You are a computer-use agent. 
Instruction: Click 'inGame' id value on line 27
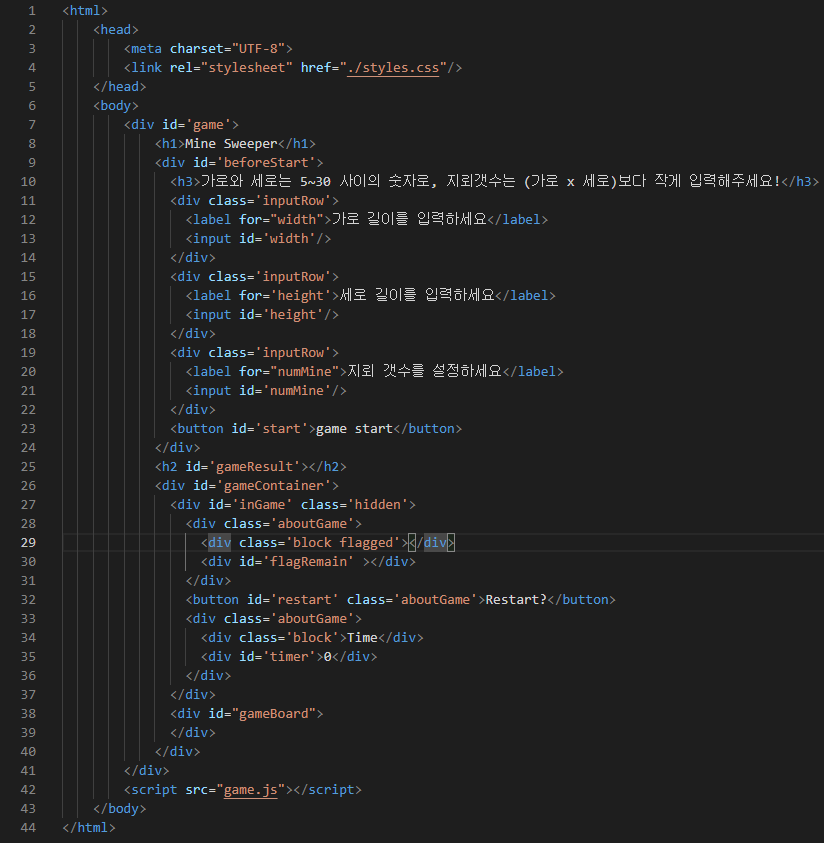pos(262,505)
